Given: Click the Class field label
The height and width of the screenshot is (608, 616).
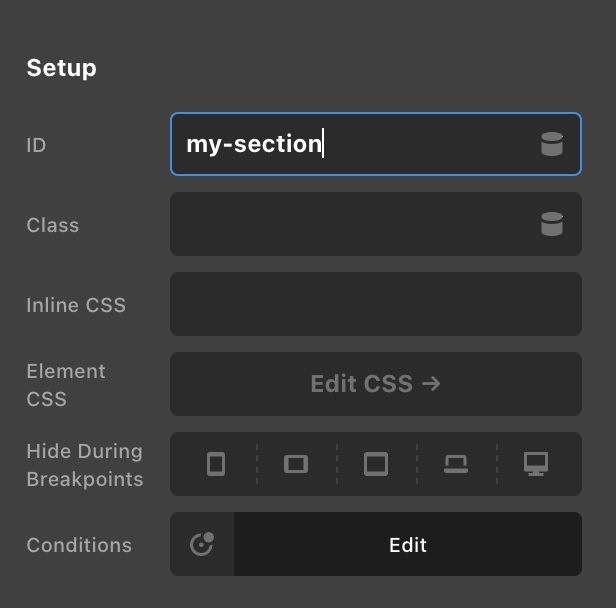Looking at the screenshot, I should pos(53,225).
